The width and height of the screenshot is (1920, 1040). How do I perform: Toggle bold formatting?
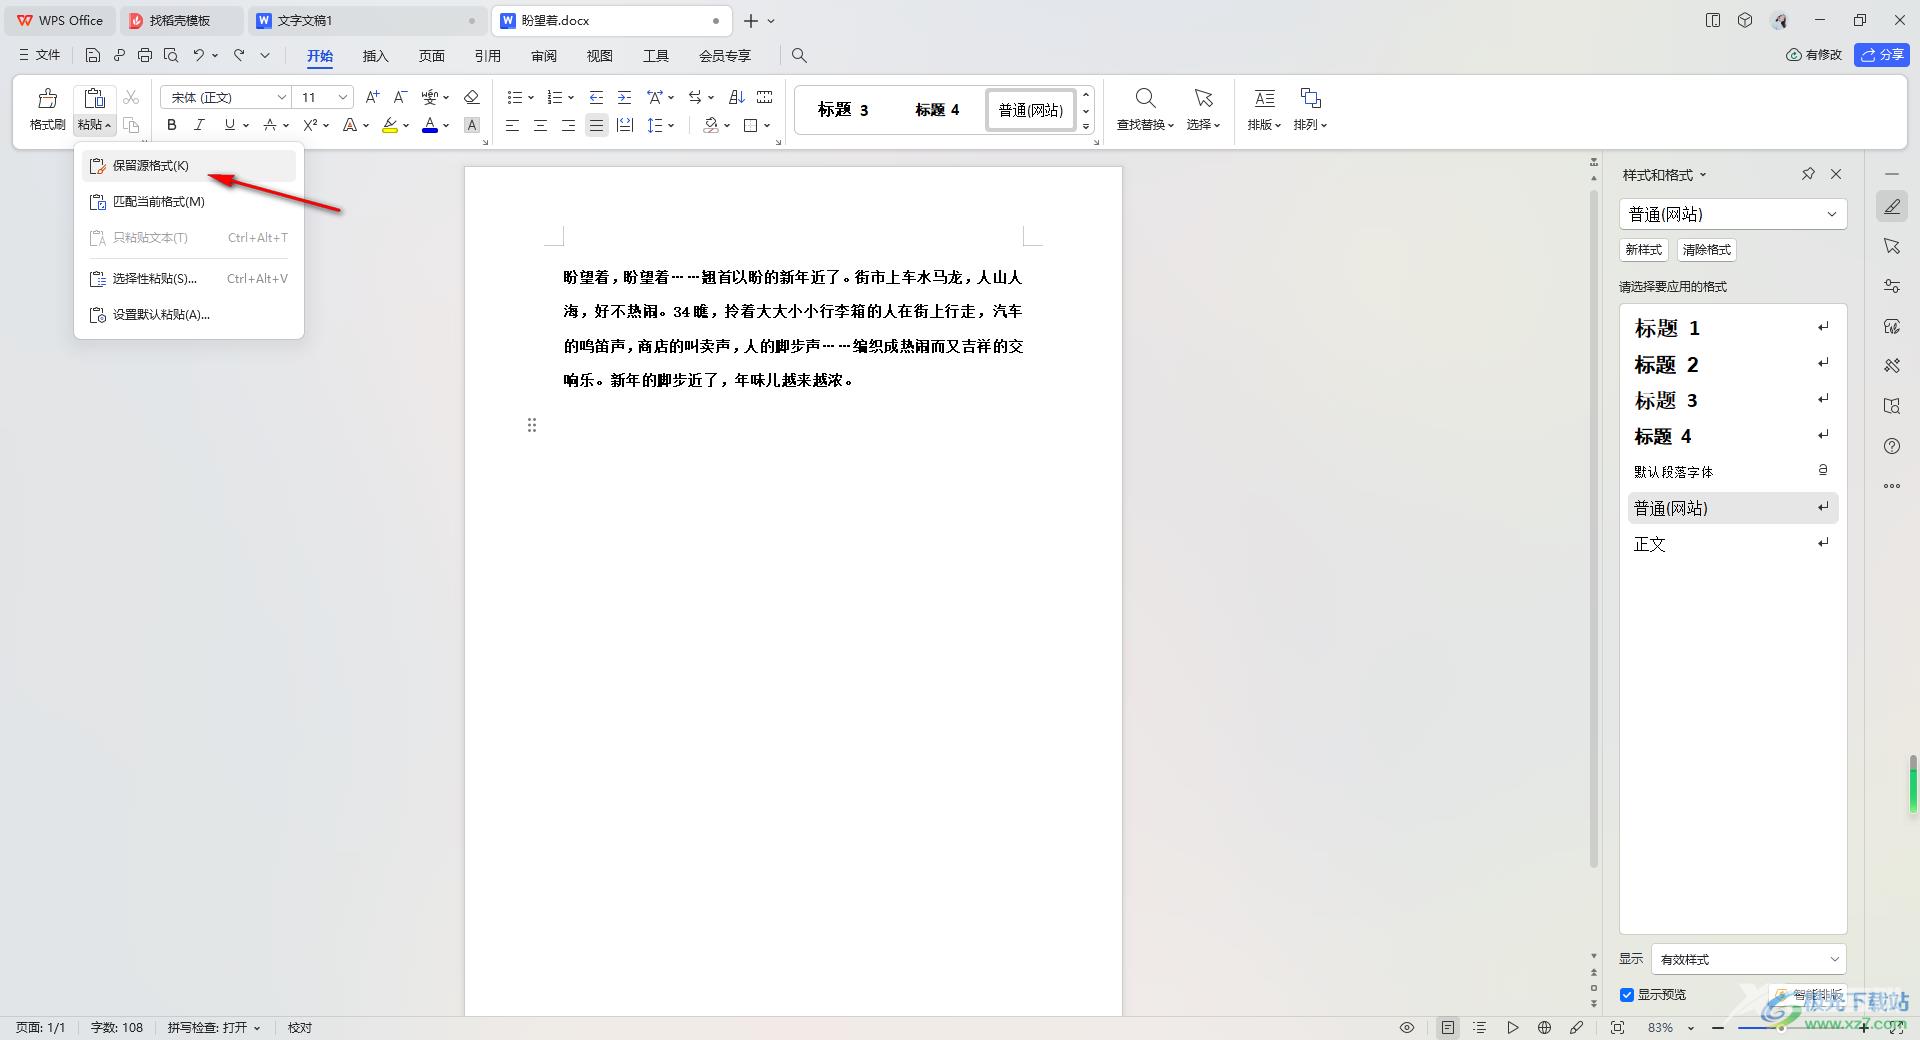tap(172, 125)
